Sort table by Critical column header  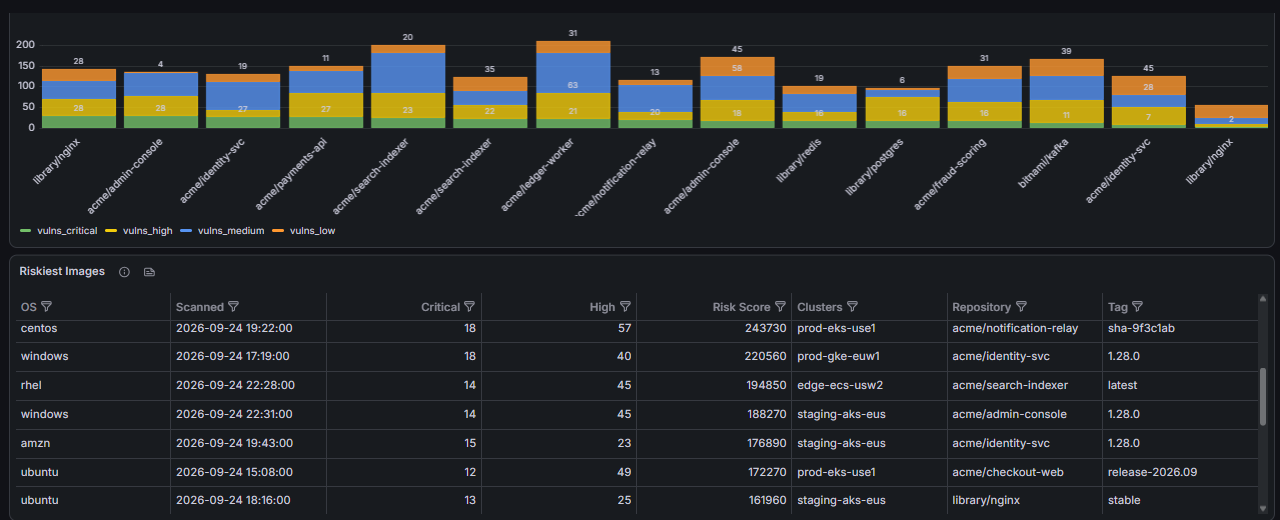tap(440, 307)
